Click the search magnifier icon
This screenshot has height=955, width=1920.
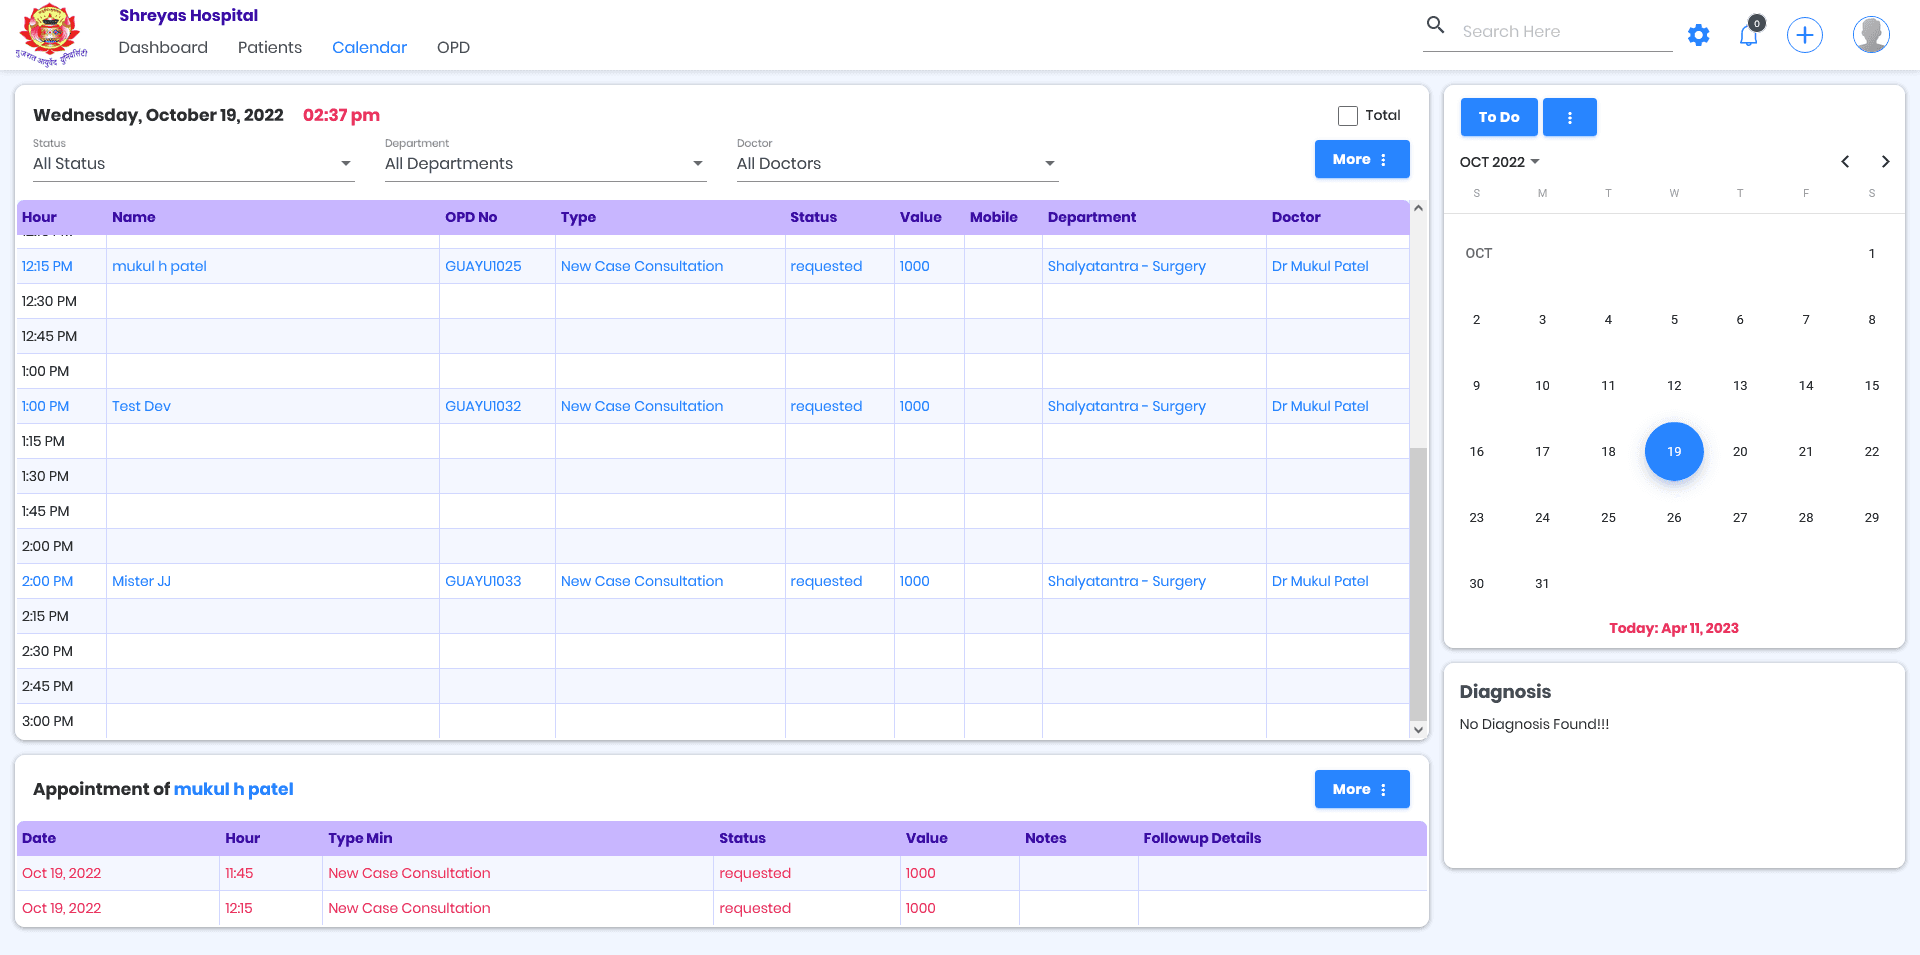point(1436,25)
